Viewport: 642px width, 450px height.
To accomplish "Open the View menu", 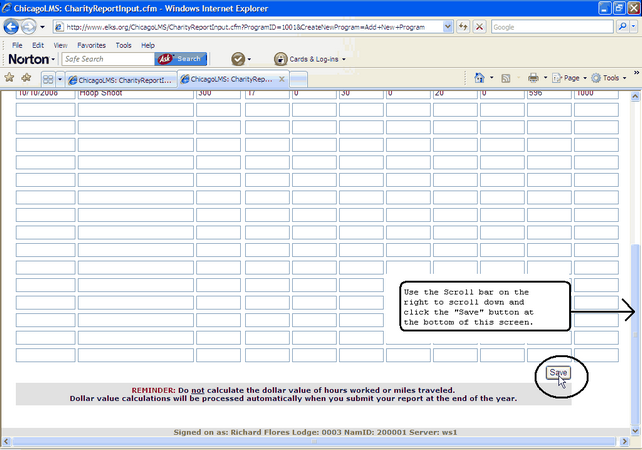I will coord(60,45).
